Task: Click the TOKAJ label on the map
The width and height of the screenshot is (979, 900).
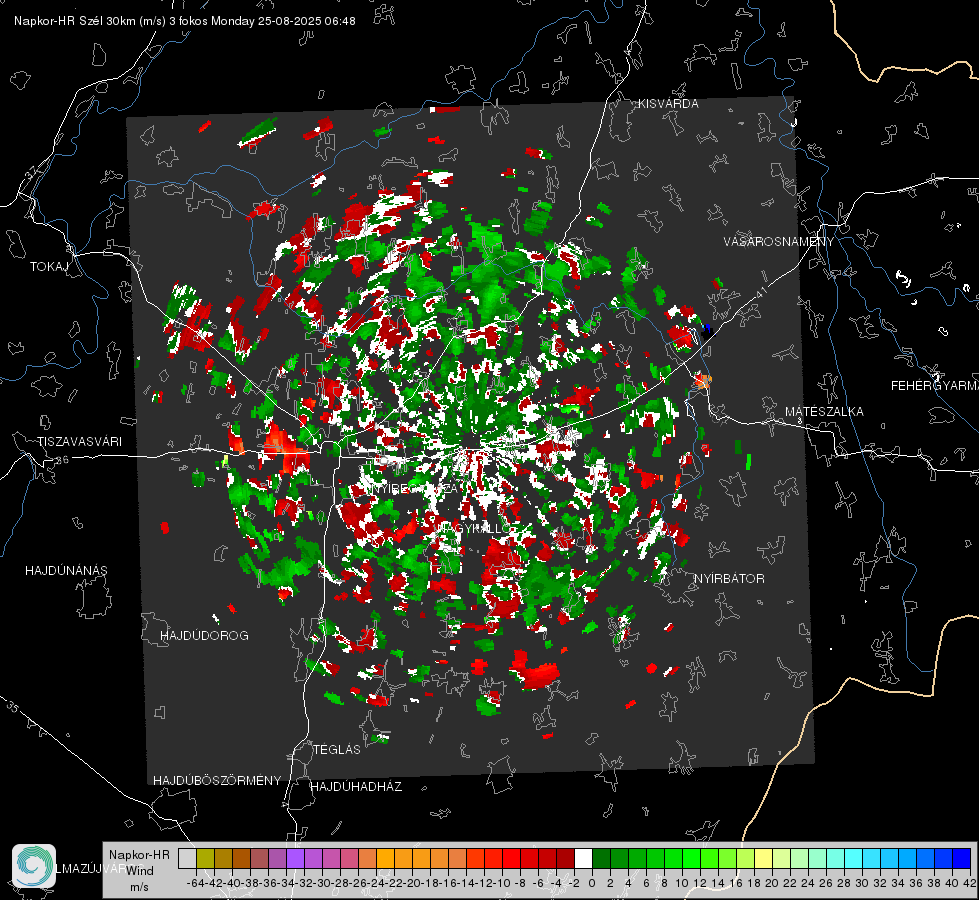Action: pos(49,267)
